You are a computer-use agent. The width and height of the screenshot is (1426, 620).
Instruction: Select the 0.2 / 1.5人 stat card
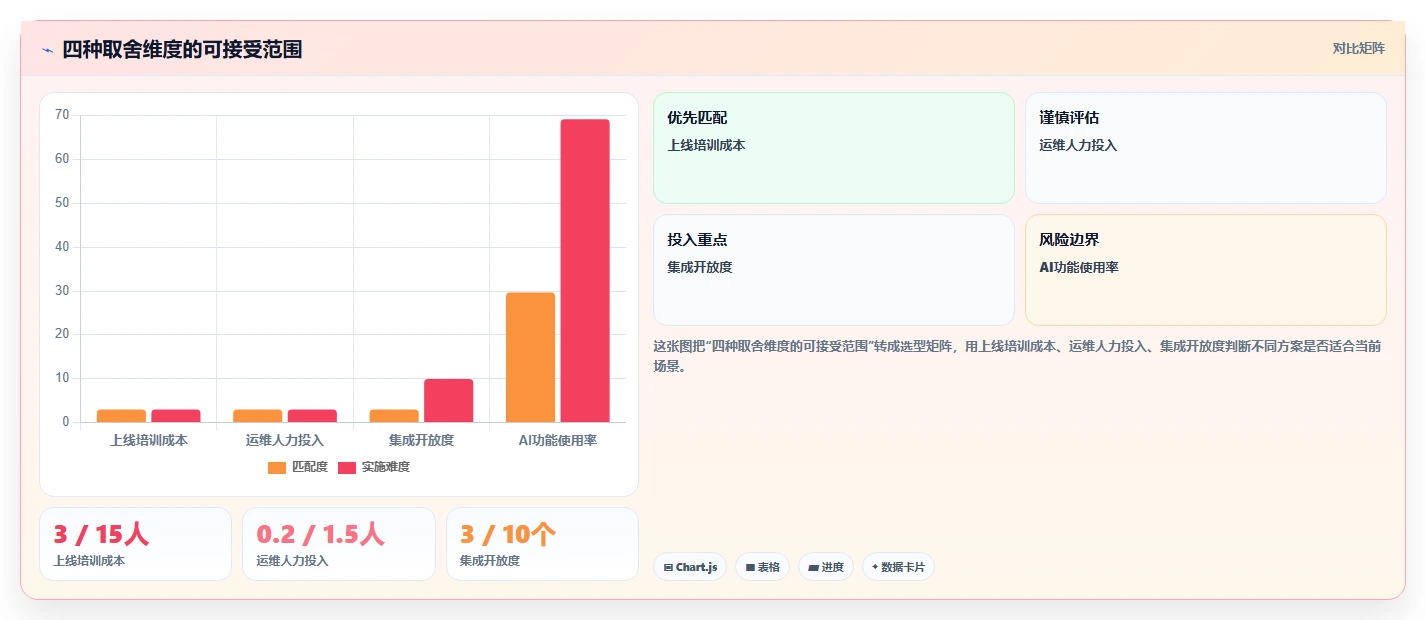click(339, 544)
